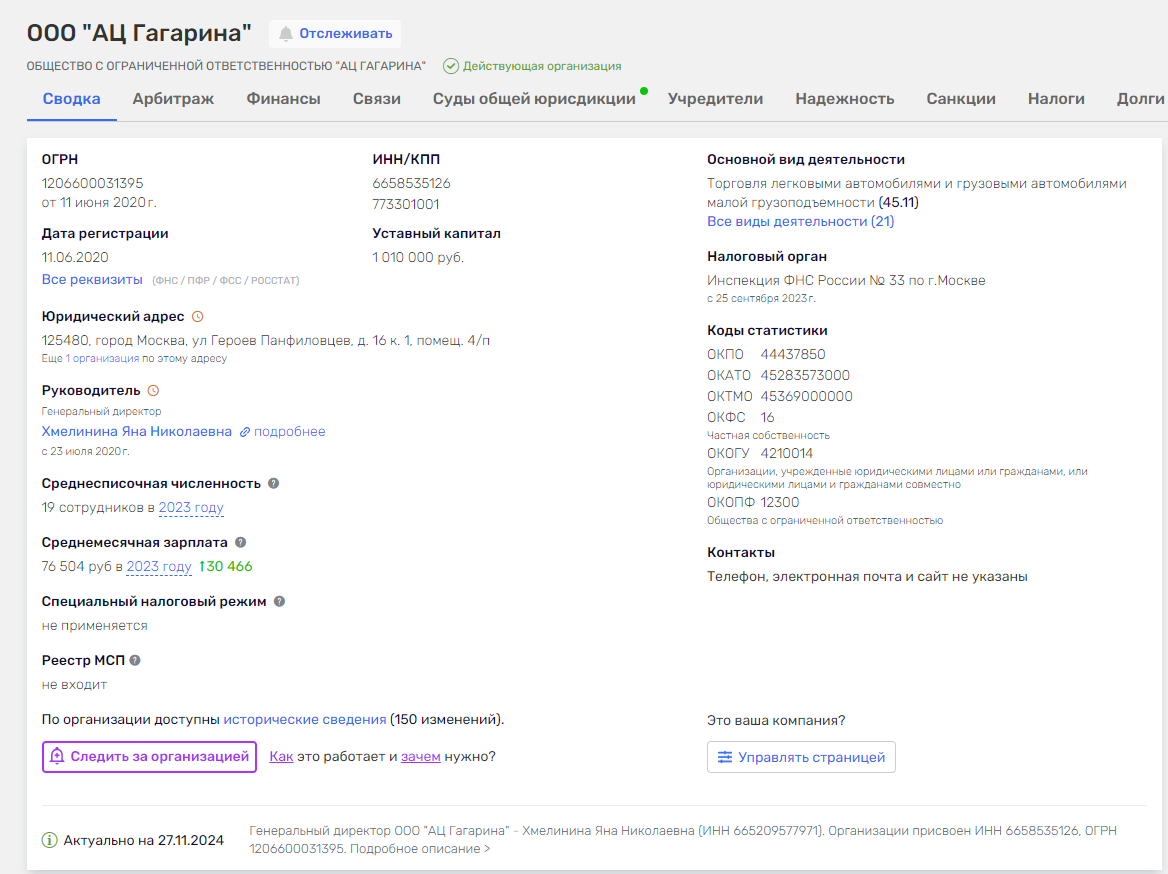Click the зачем link
This screenshot has width=1168, height=874.
coord(421,756)
